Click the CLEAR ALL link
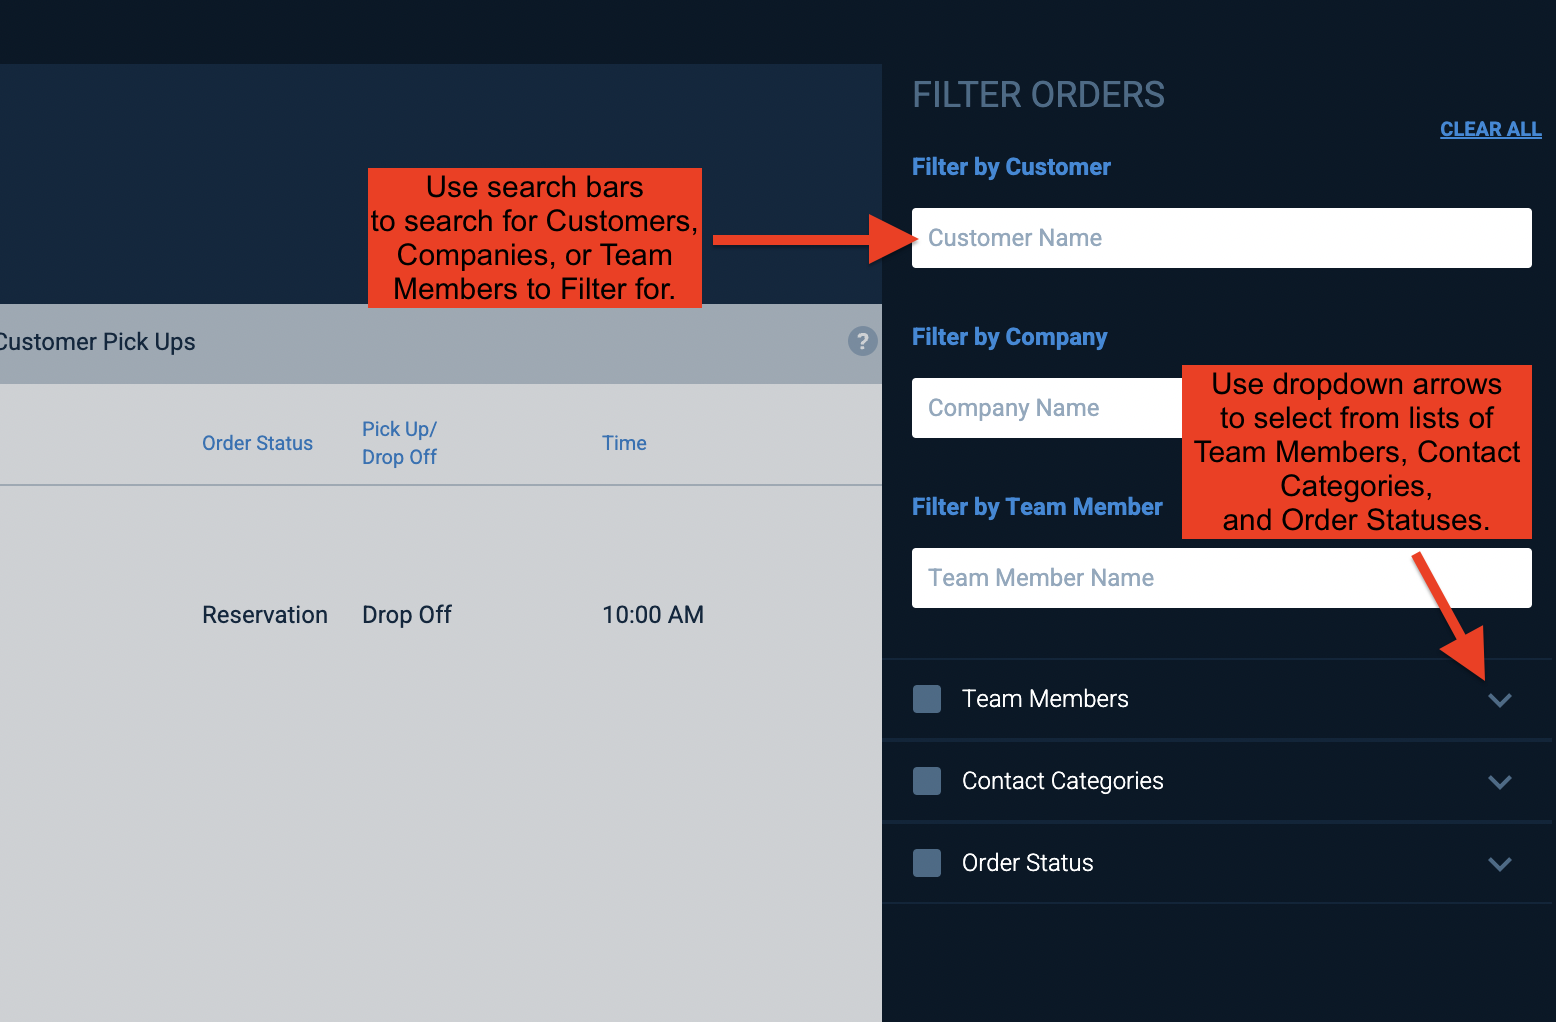 1490,129
